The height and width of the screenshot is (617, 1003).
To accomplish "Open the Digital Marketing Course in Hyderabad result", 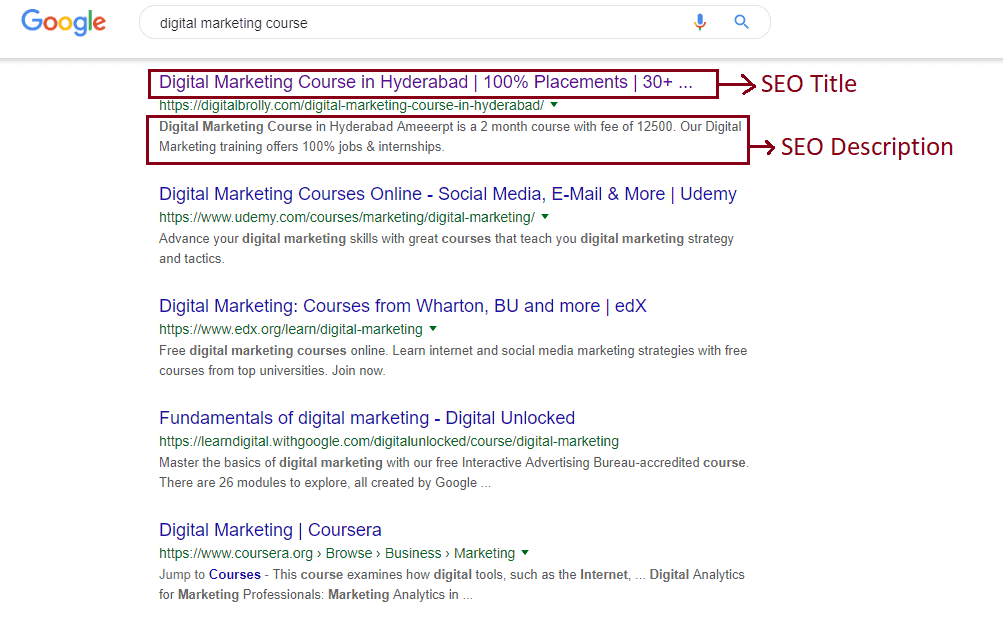I will pyautogui.click(x=425, y=82).
